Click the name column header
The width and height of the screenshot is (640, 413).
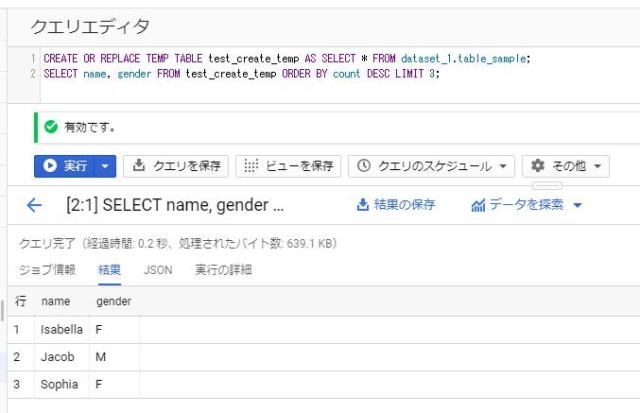56,301
